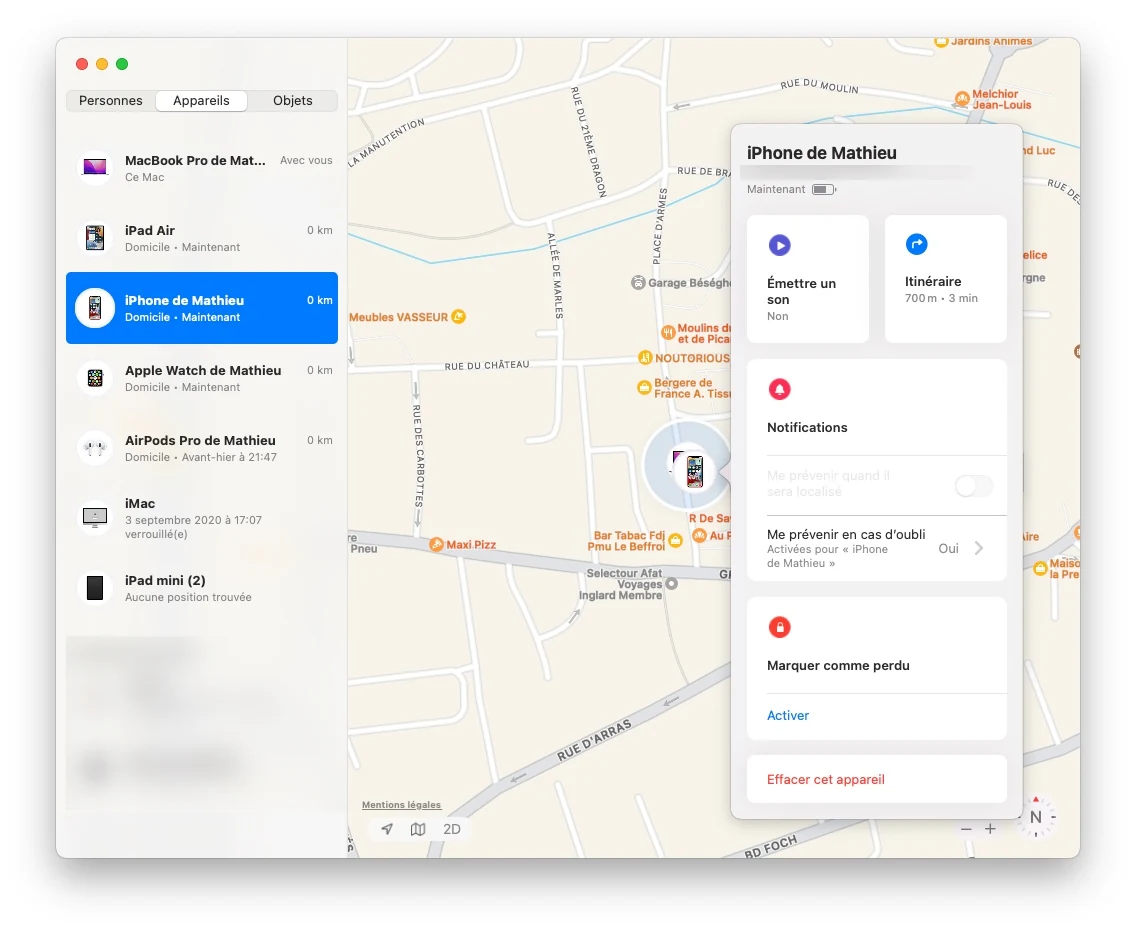The image size is (1136, 932).
Task: Click Moulins de Picardie restaurant marker
Action: coord(668,333)
